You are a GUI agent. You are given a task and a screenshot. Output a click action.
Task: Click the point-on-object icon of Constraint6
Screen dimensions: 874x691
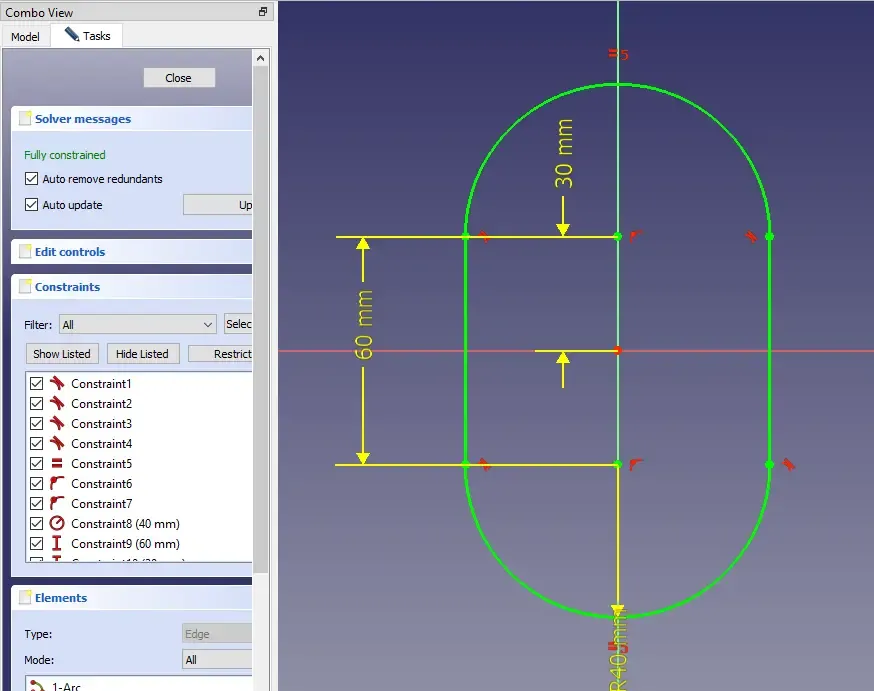click(57, 483)
